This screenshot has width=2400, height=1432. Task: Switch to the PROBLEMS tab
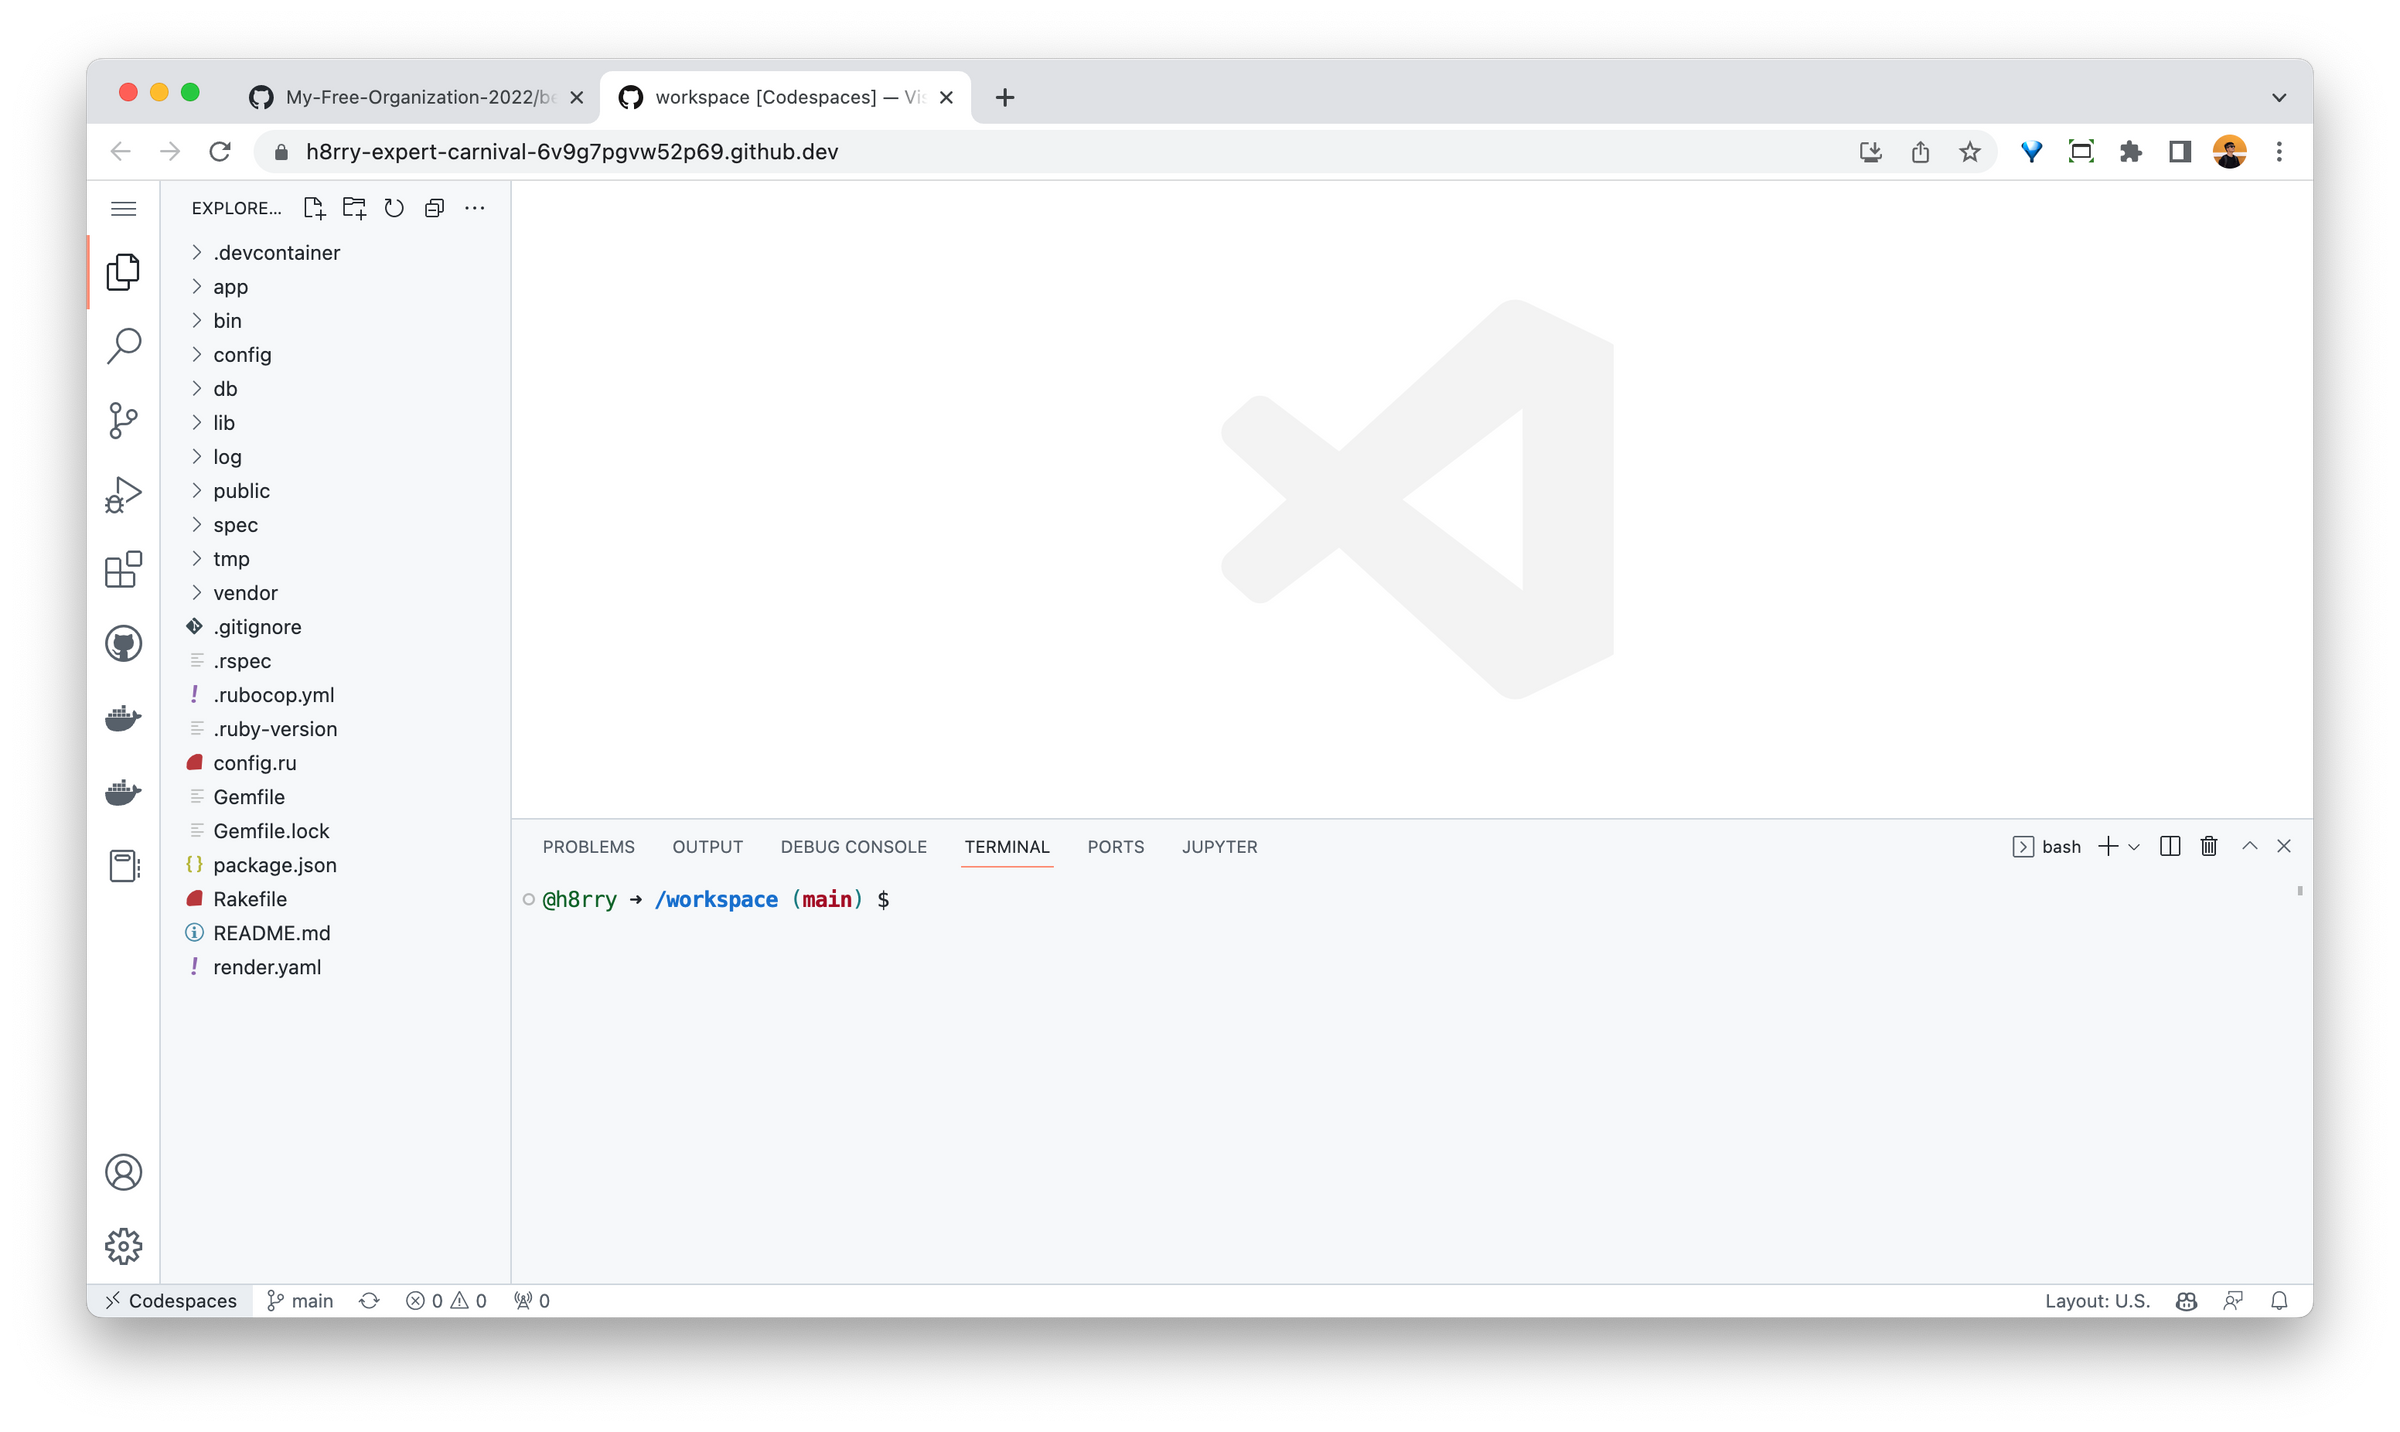pos(589,846)
